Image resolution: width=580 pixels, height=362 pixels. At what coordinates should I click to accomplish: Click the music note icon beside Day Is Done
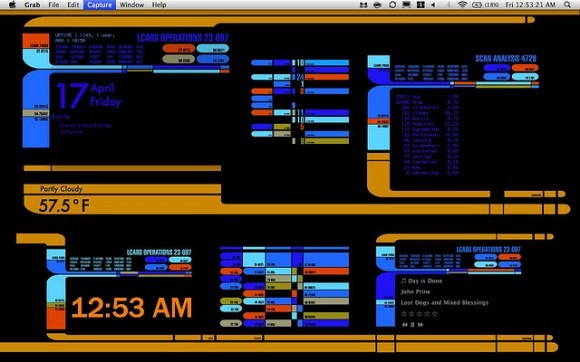404,281
